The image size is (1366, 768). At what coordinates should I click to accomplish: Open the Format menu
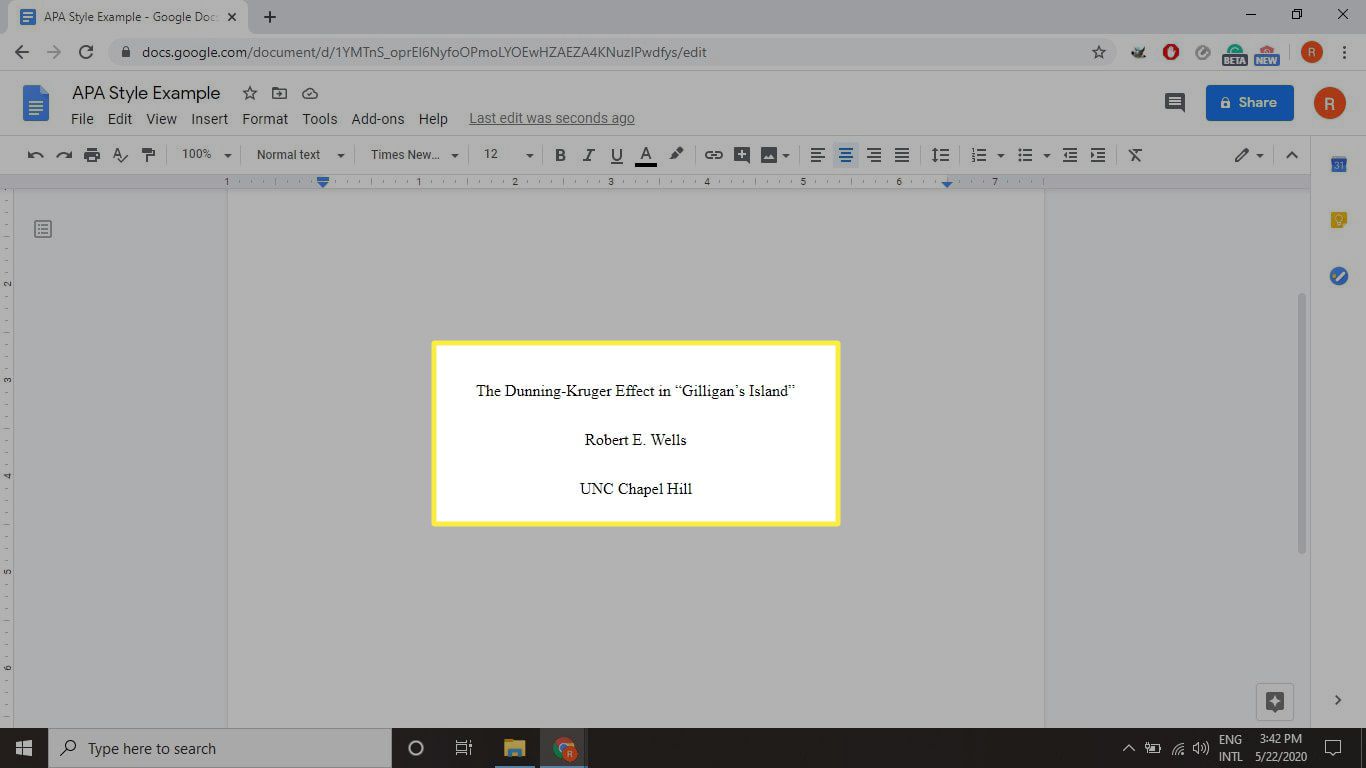tap(265, 119)
